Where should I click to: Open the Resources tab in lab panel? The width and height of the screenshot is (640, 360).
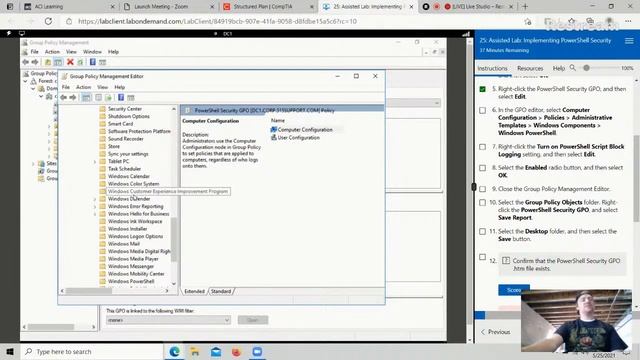tap(530, 68)
